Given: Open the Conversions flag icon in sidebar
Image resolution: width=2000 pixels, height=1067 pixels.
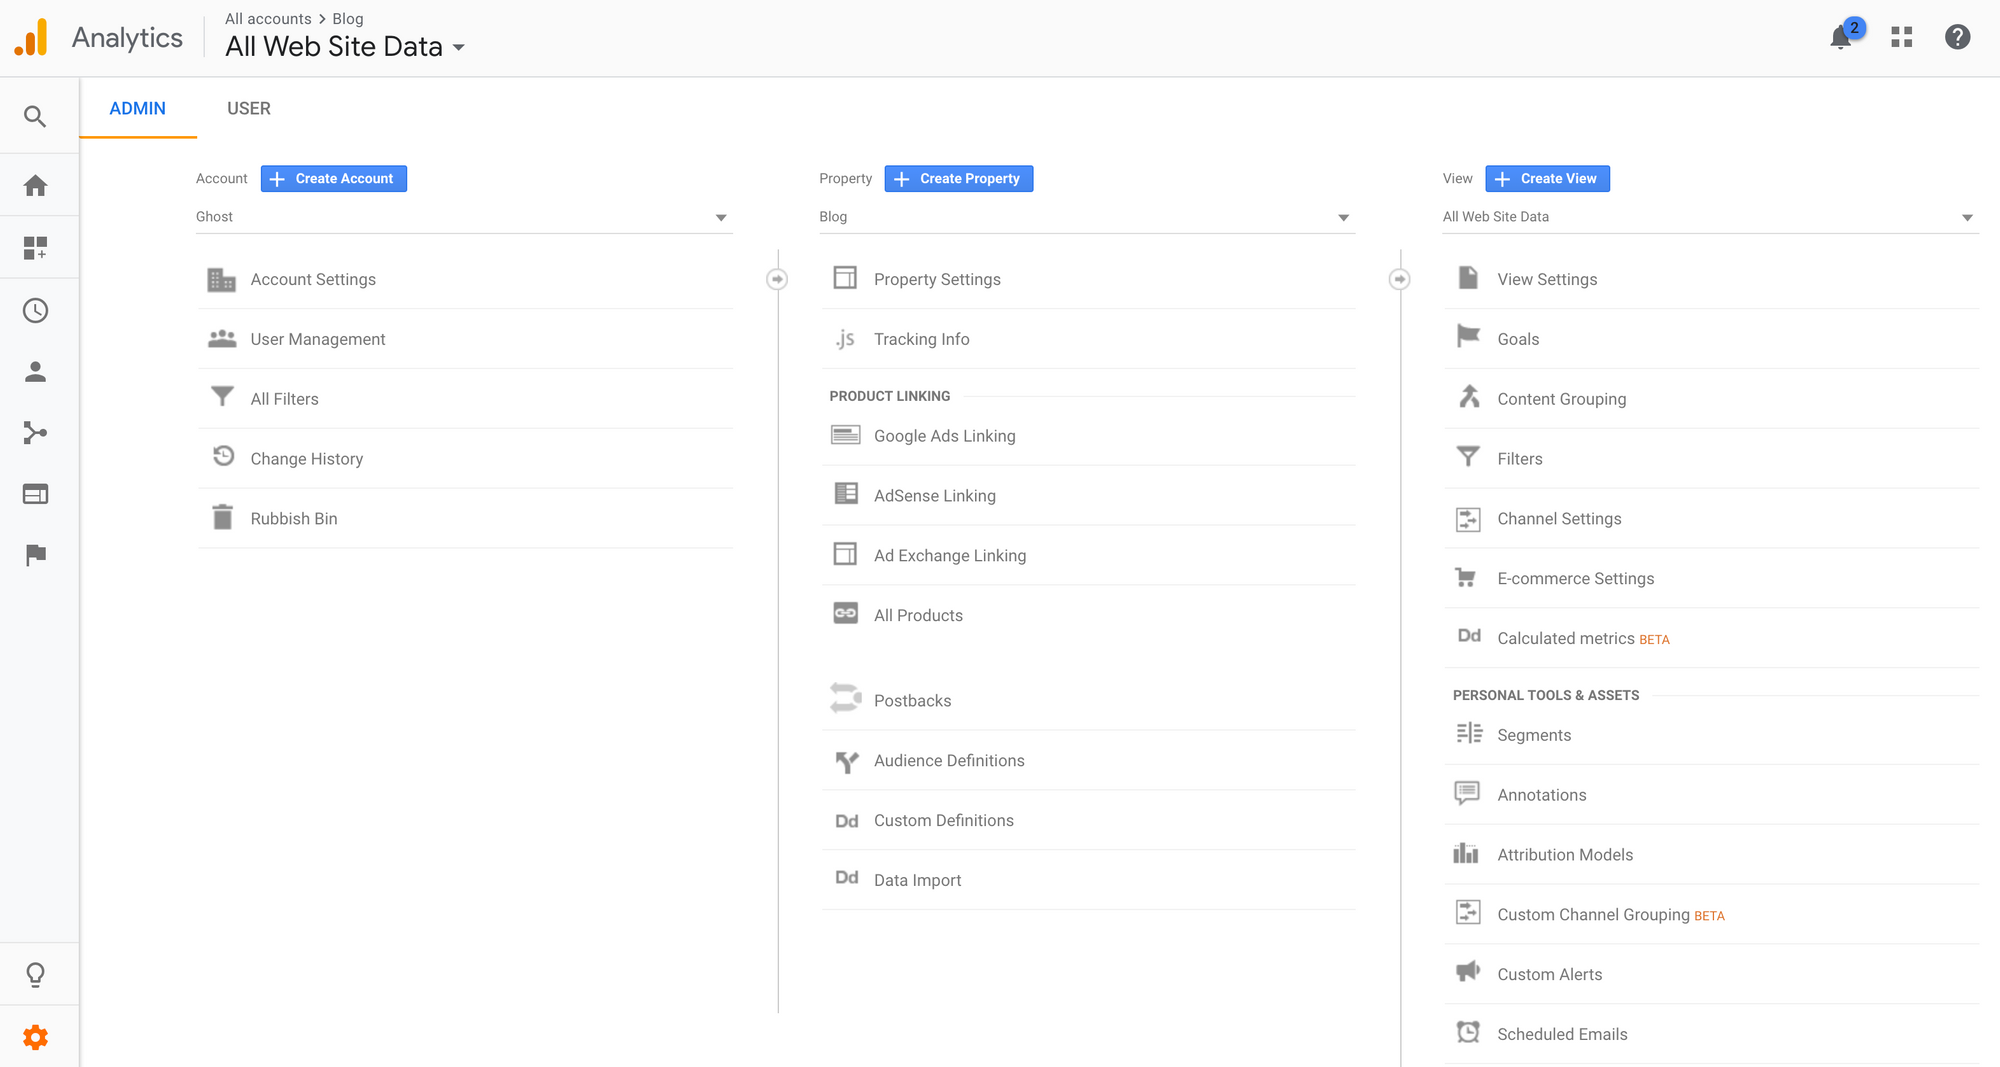Looking at the screenshot, I should (x=36, y=555).
